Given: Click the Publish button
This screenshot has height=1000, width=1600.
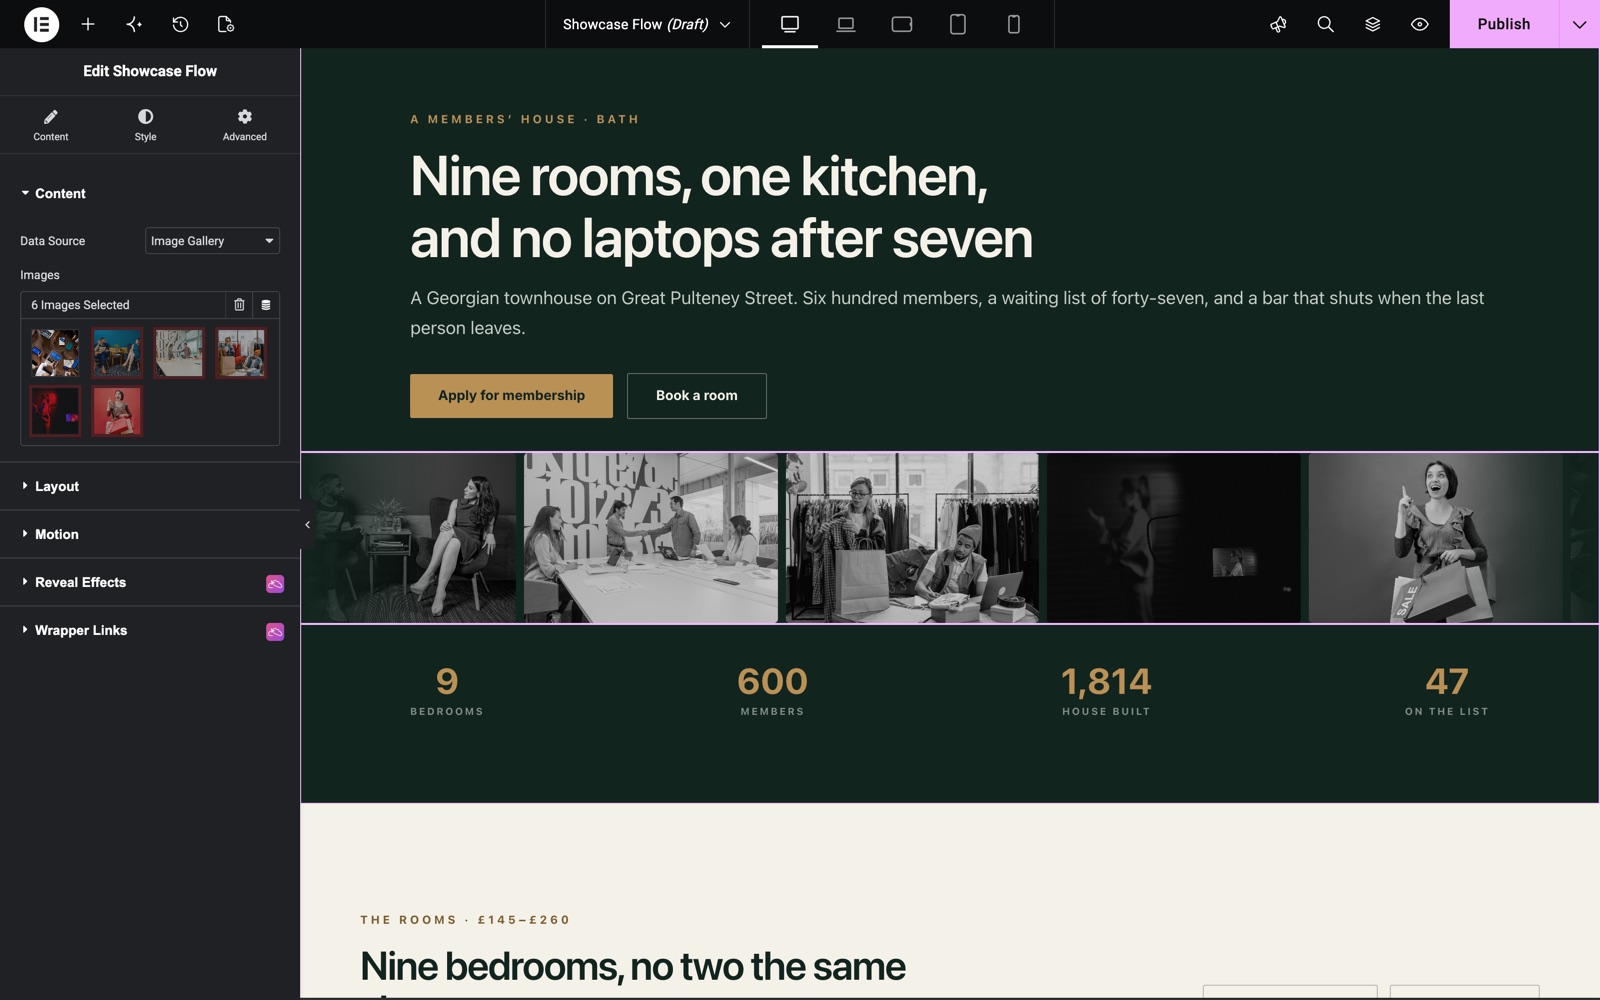Looking at the screenshot, I should (1503, 24).
